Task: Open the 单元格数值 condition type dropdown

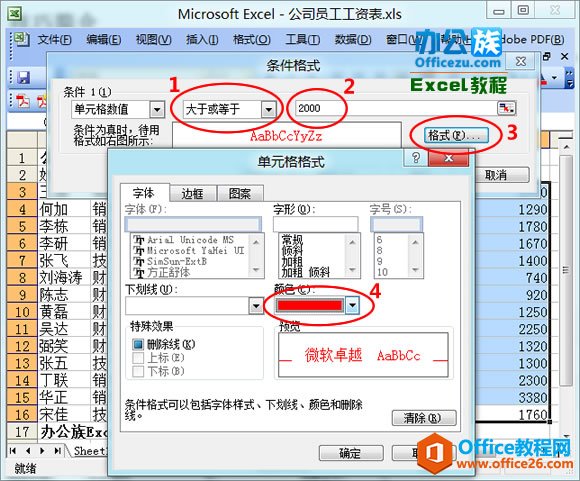Action: pos(157,110)
